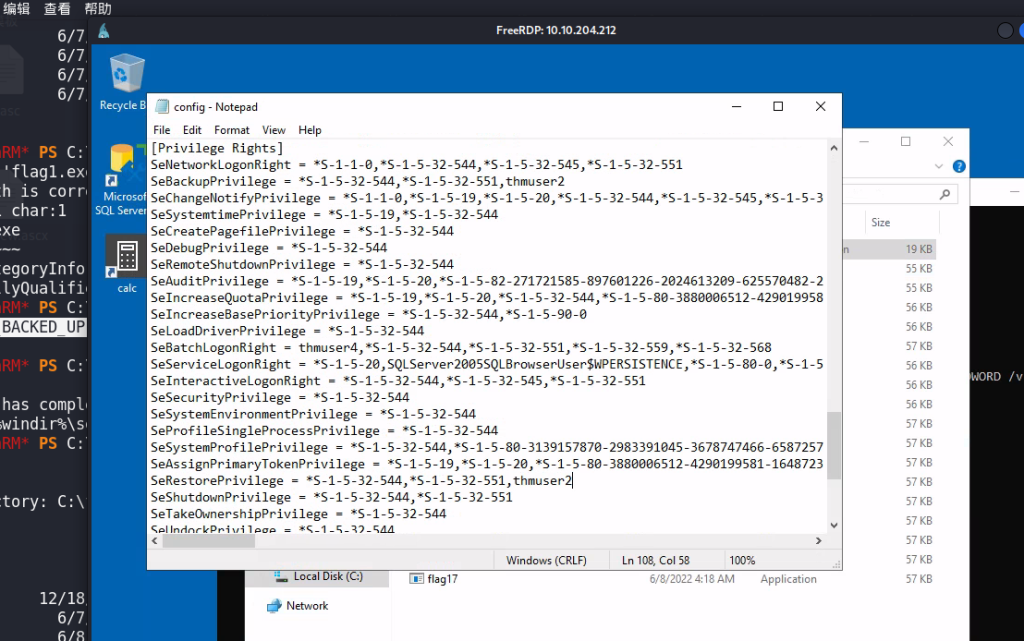The image size is (1024, 641).
Task: Click the BACKED_UP highlighted terminal text
Action: (x=43, y=327)
